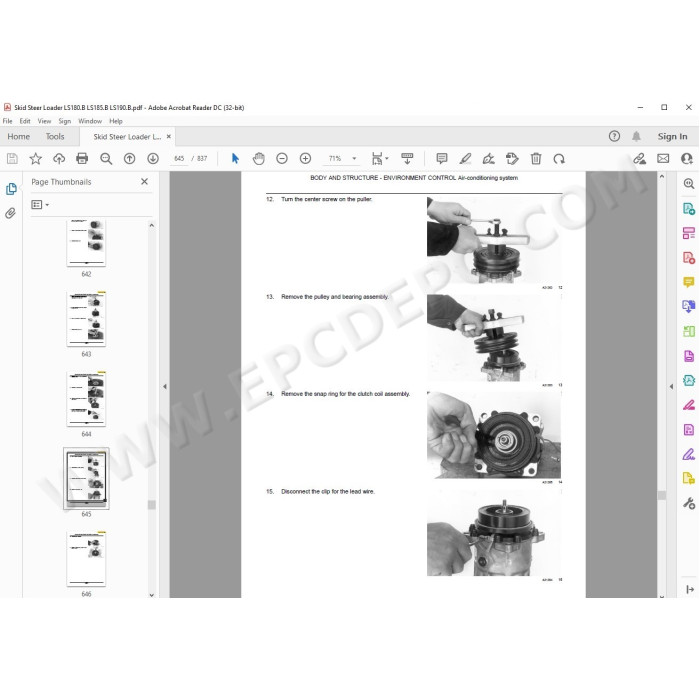Open More Tools wrench icon
The height and width of the screenshot is (700, 700).
[x=689, y=504]
